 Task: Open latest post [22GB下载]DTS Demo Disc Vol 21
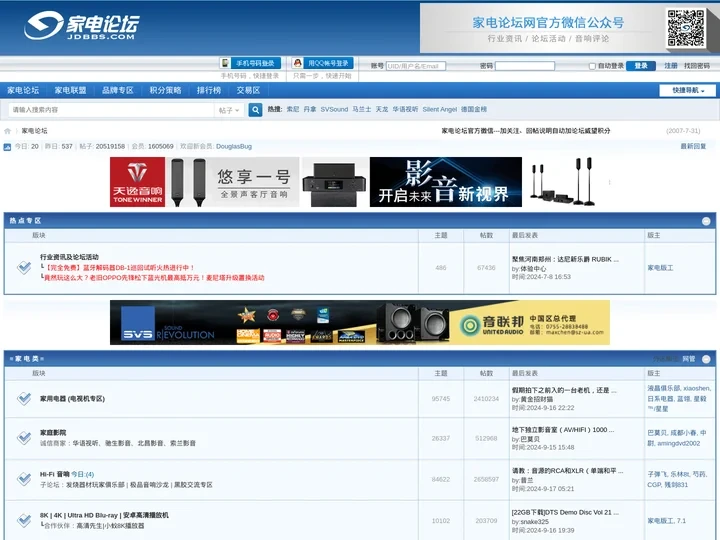click(x=565, y=512)
